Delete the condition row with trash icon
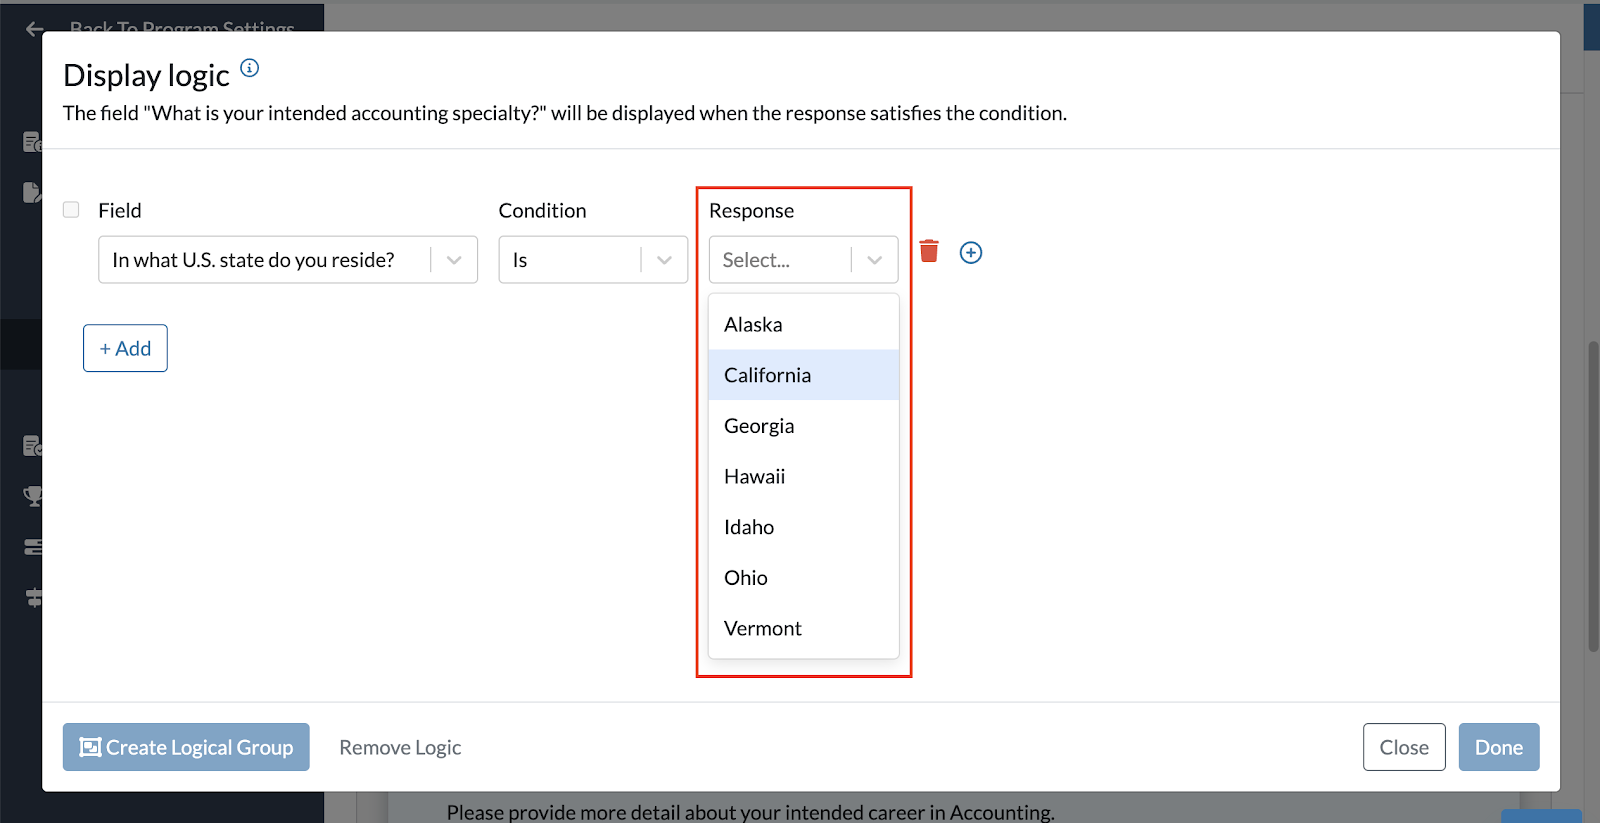 point(929,251)
